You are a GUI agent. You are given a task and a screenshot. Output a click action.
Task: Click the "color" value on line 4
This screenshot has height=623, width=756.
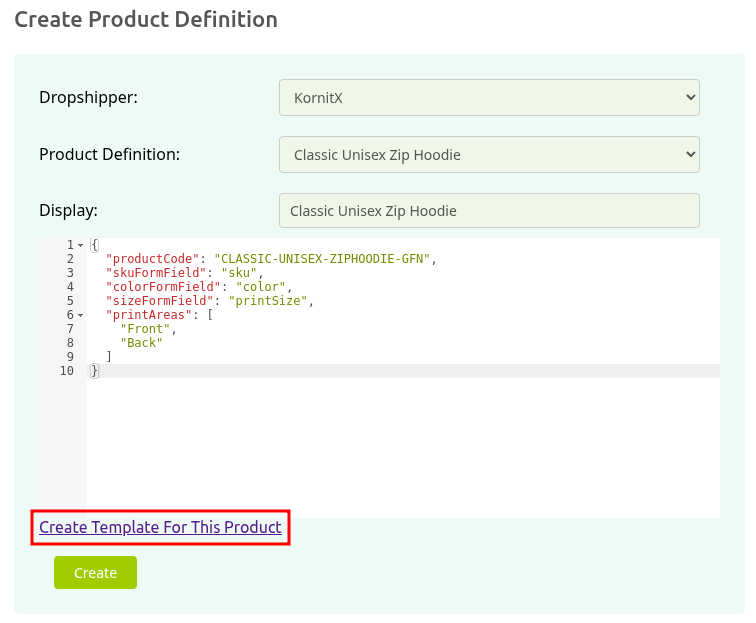coord(261,286)
